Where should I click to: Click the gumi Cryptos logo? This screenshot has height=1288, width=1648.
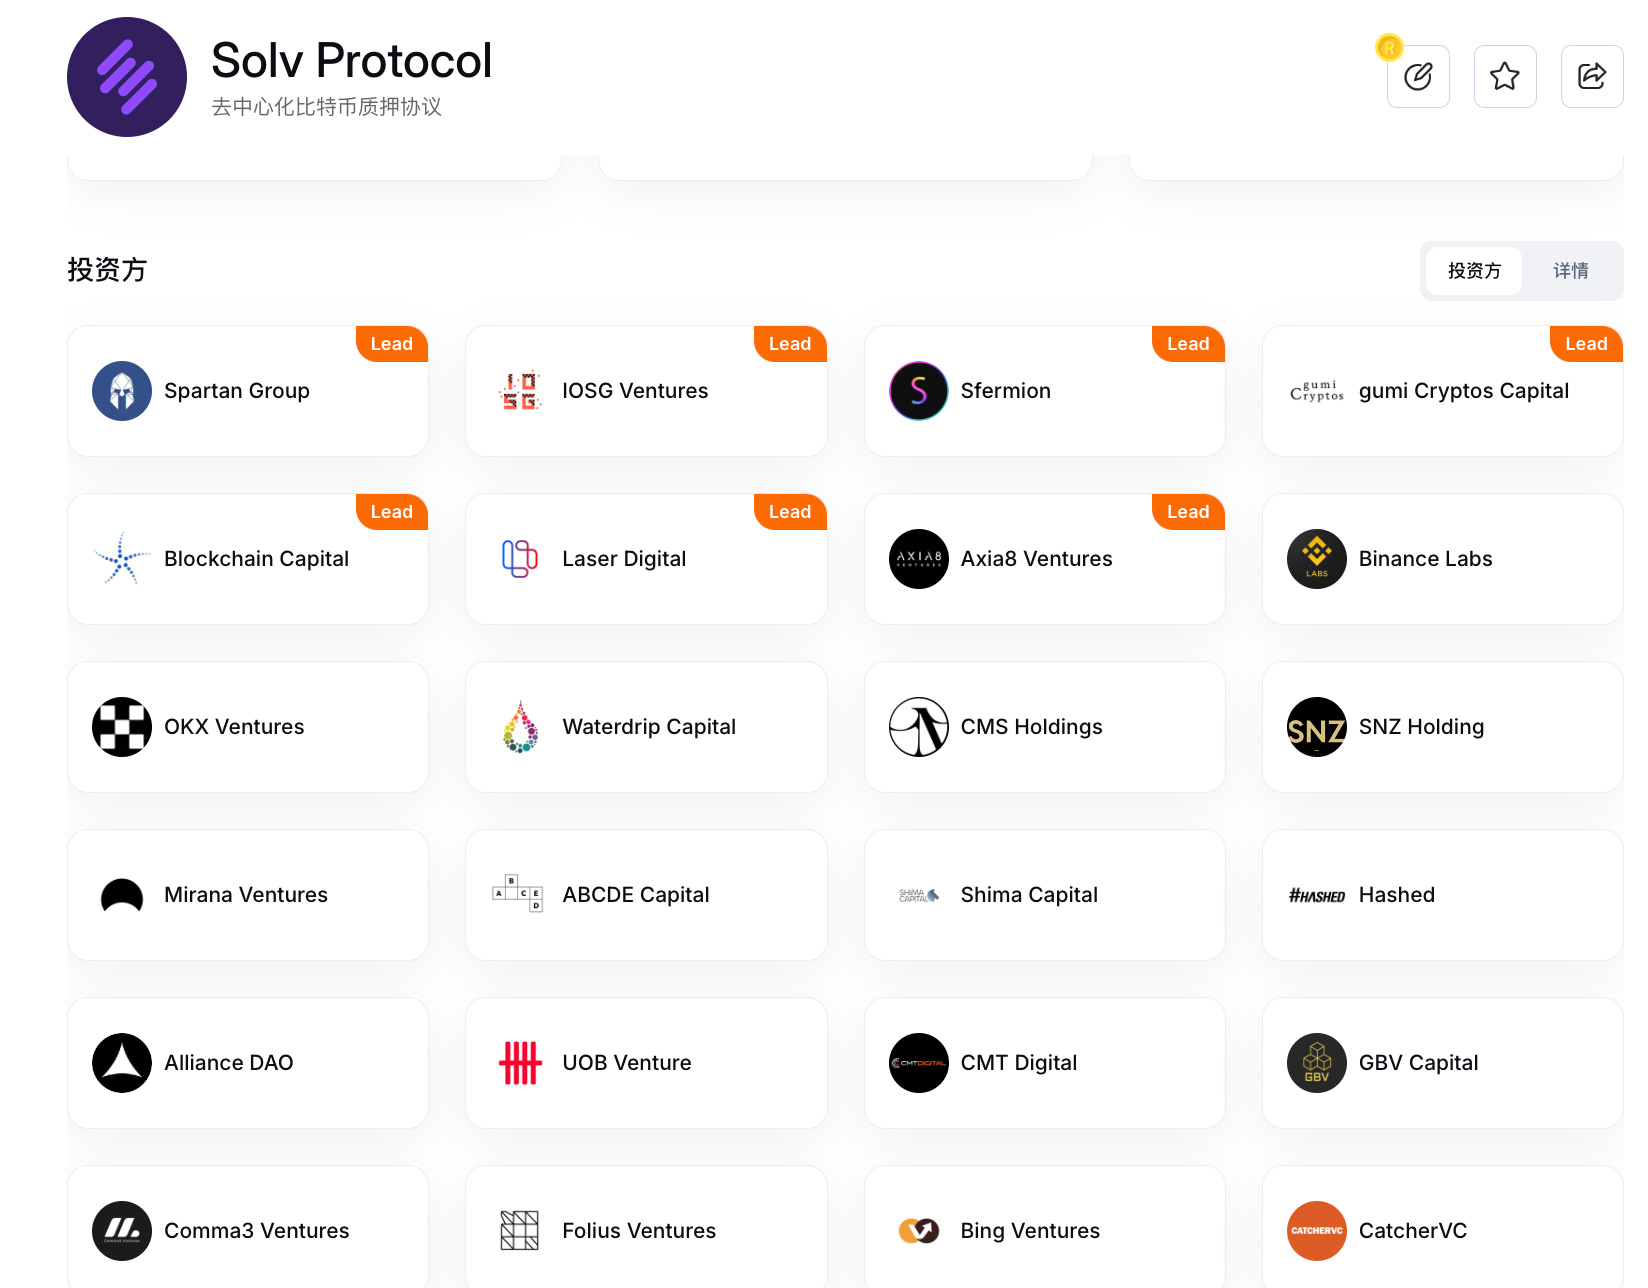pos(1317,391)
